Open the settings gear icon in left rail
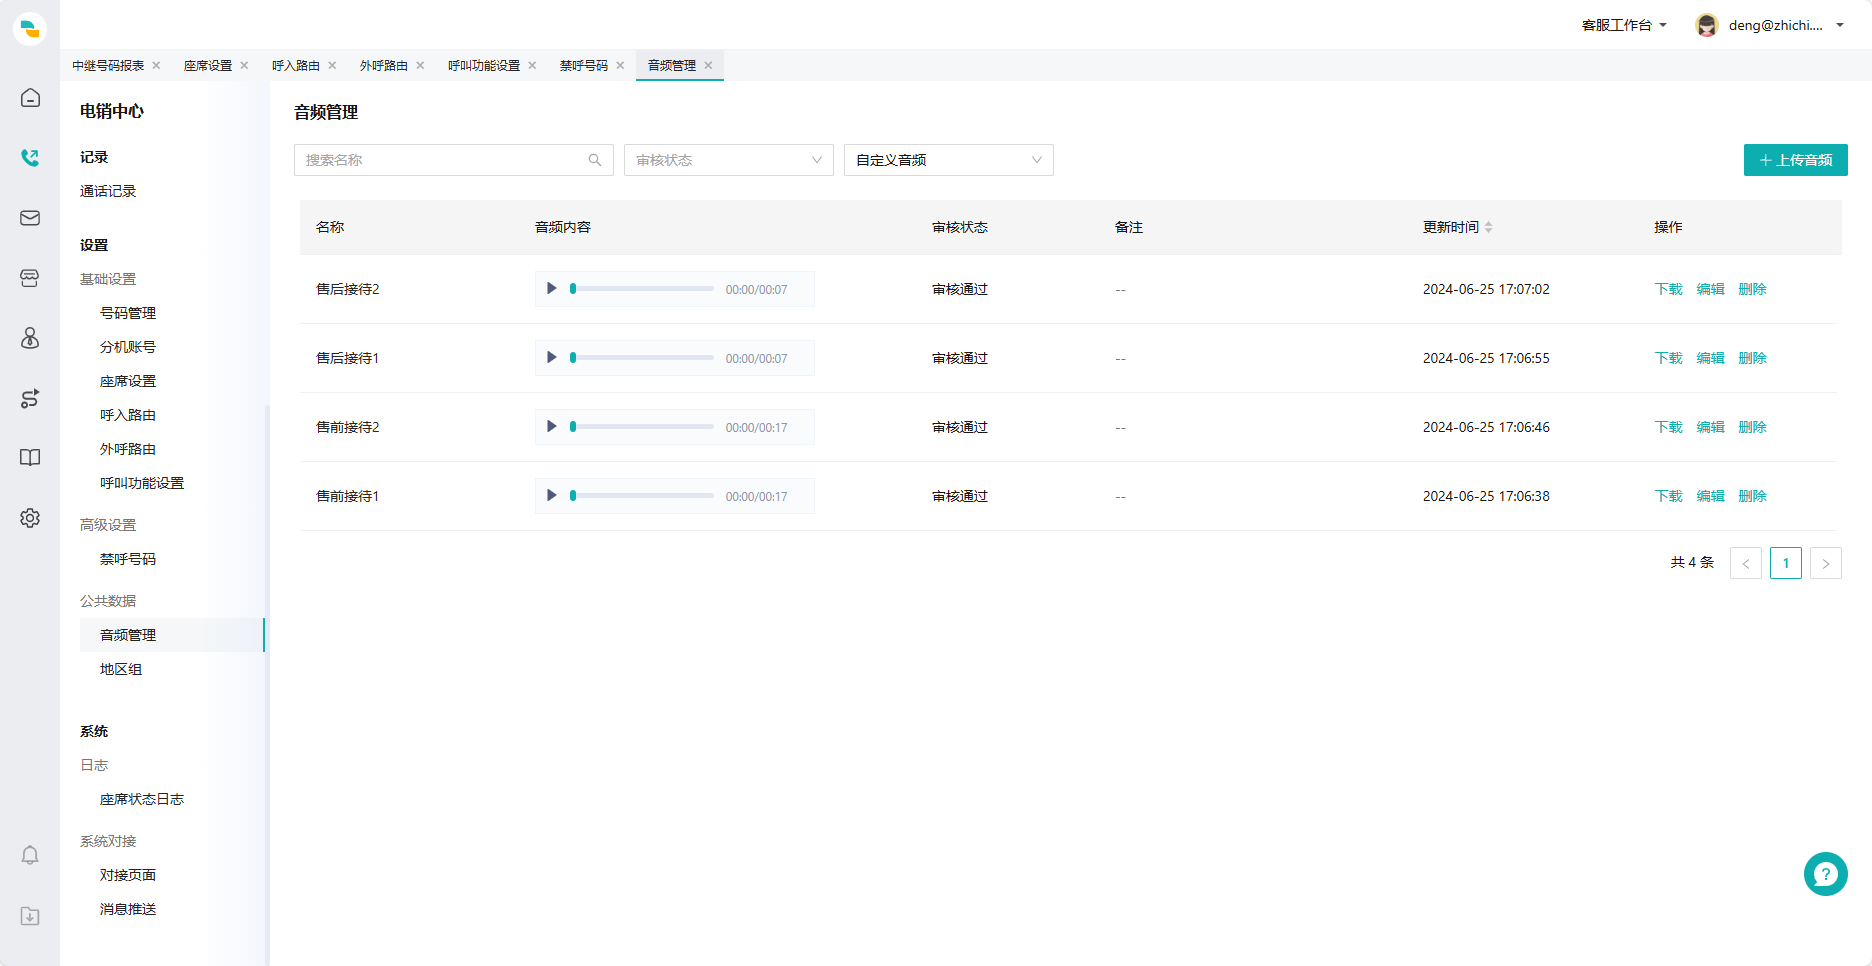This screenshot has width=1872, height=966. (30, 518)
